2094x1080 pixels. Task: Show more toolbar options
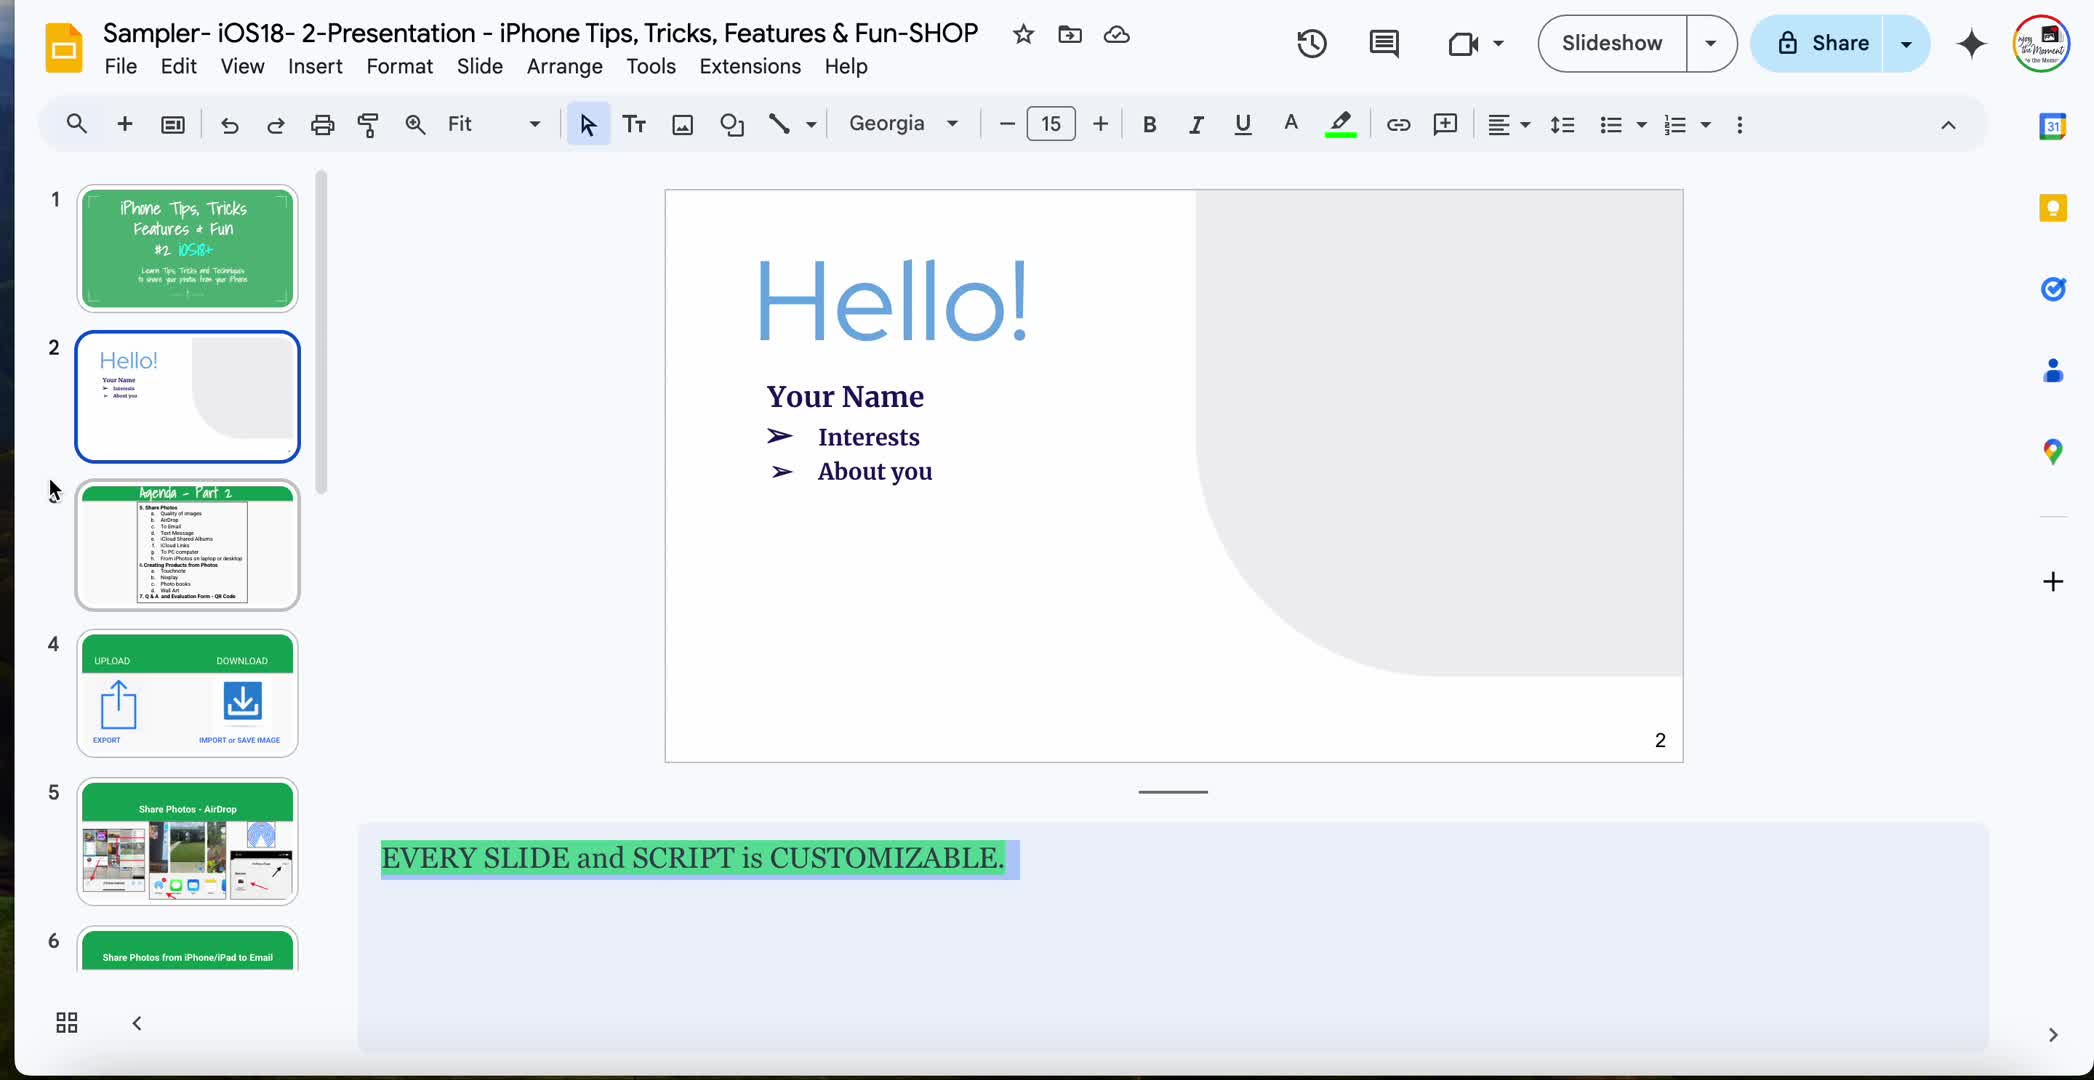point(1740,124)
